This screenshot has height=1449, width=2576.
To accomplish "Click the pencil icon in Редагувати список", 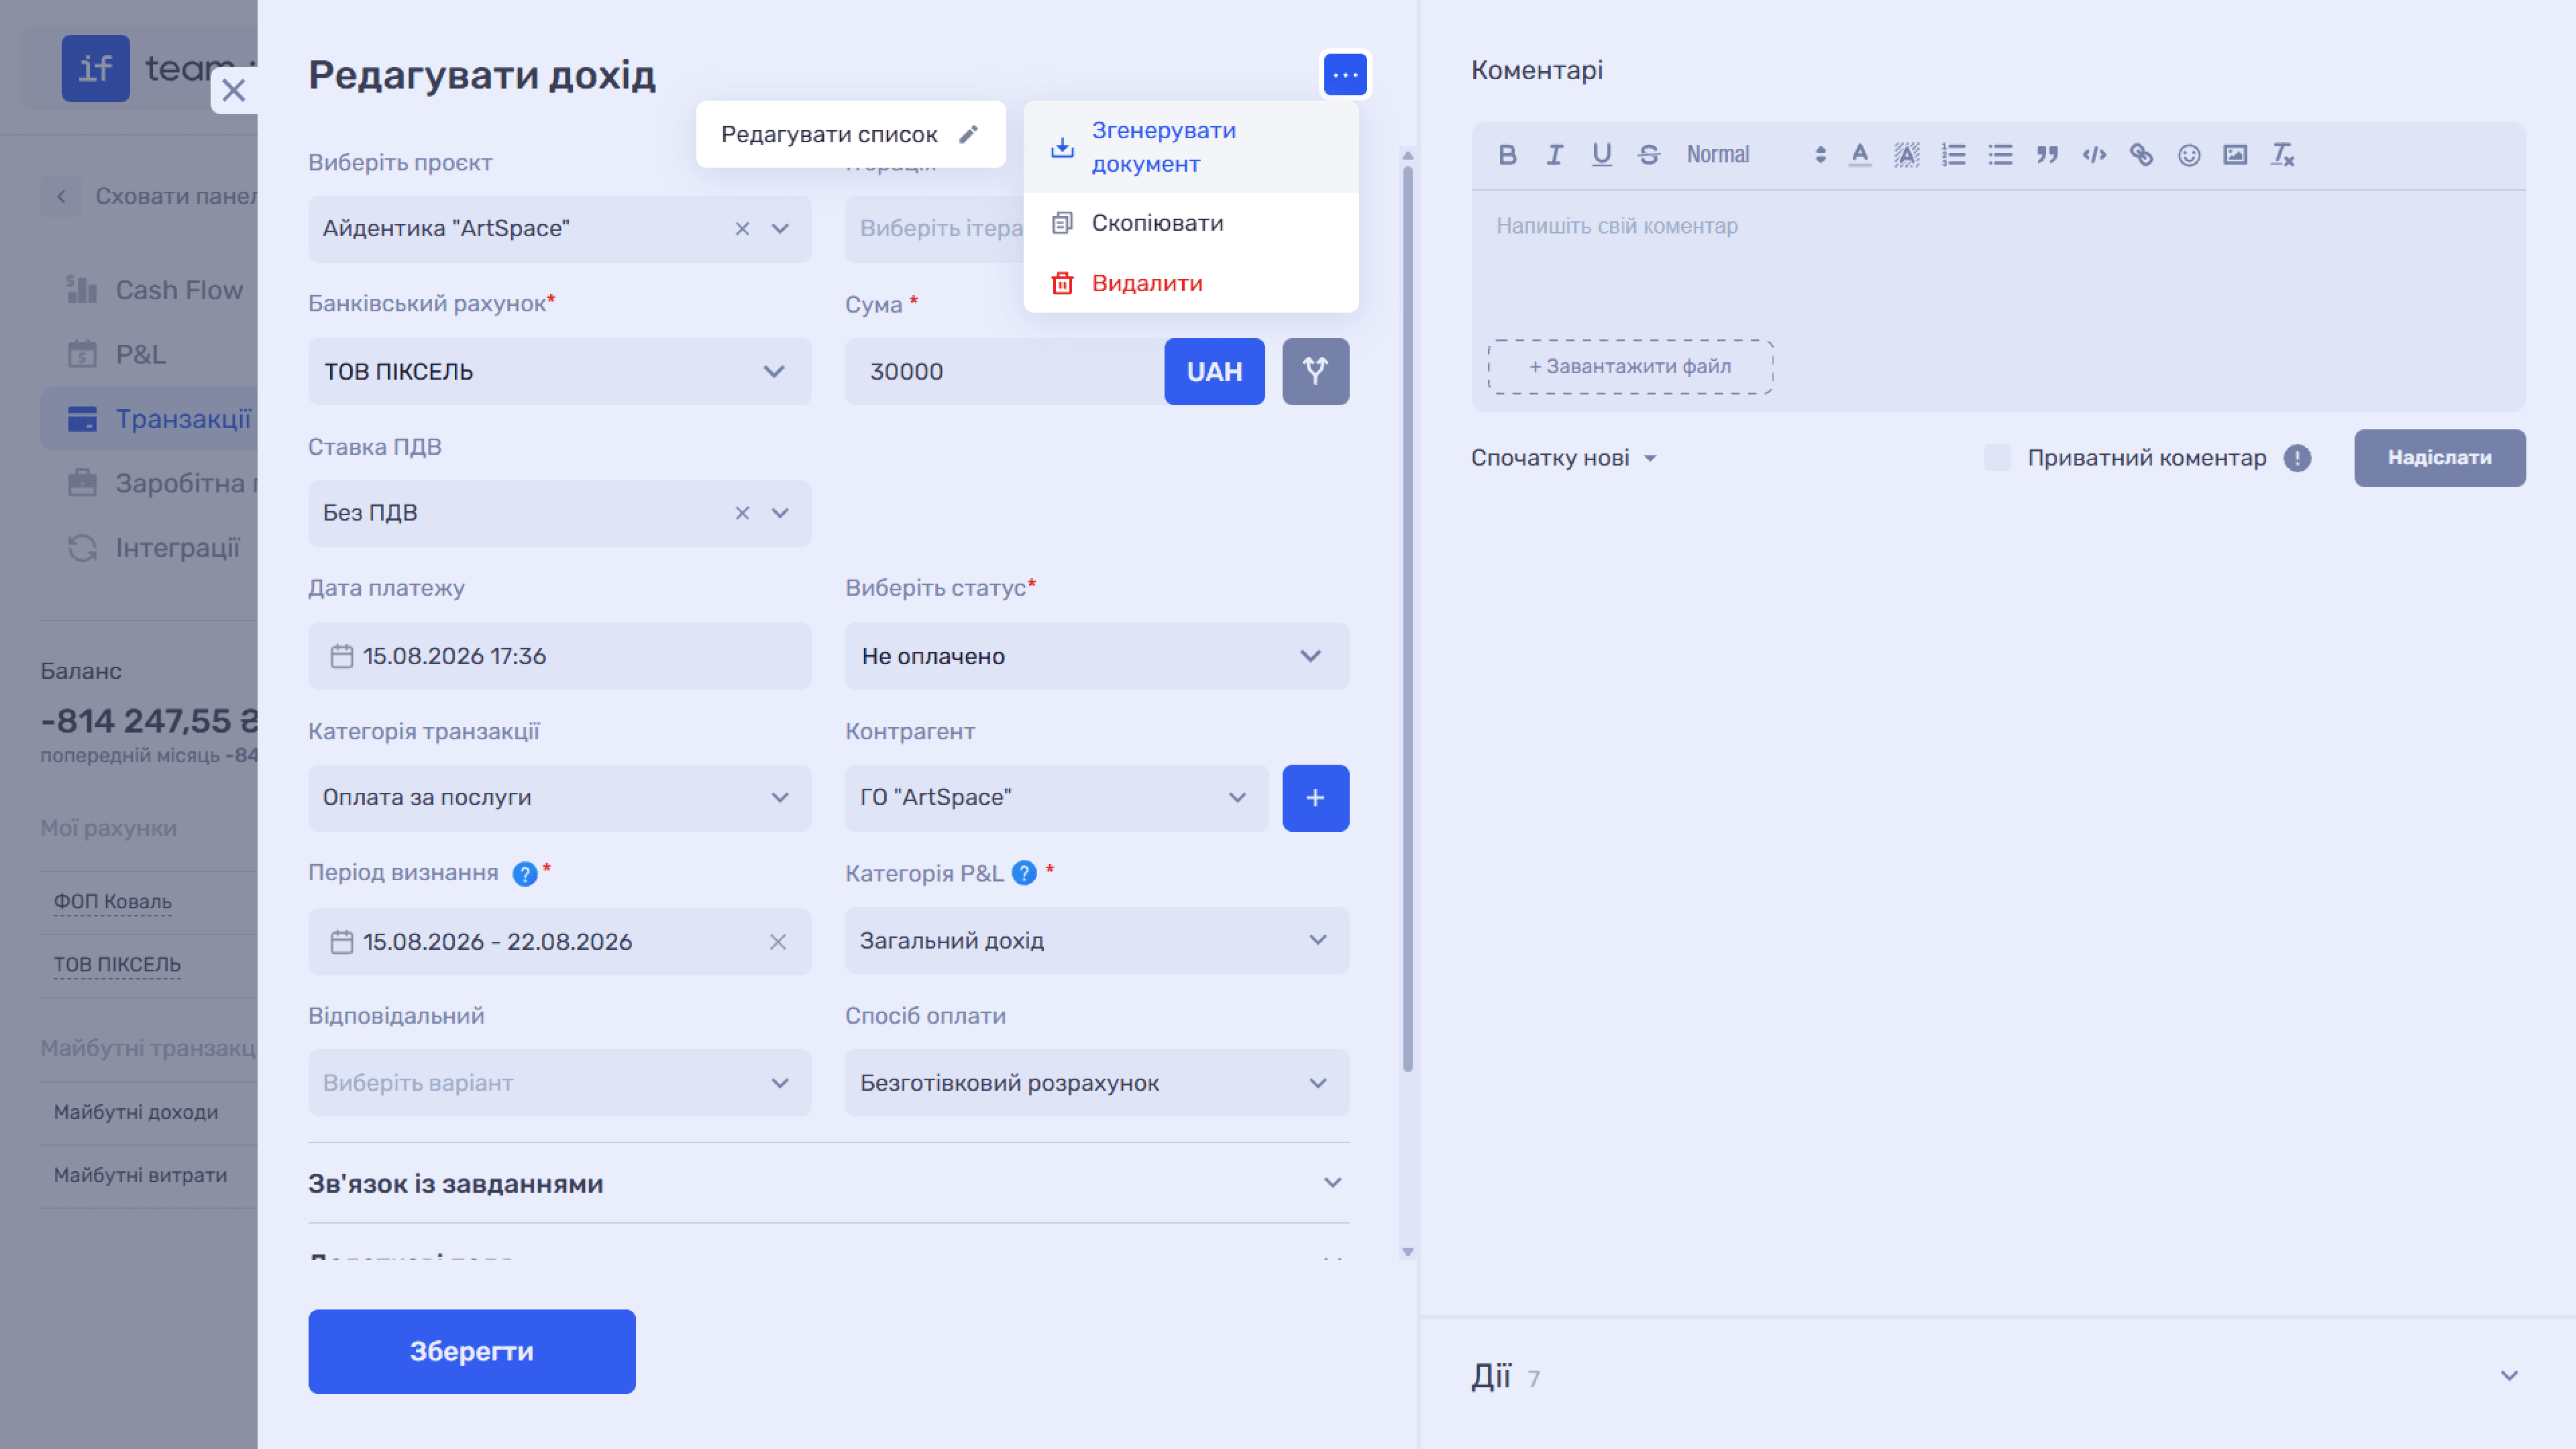I will [x=968, y=134].
